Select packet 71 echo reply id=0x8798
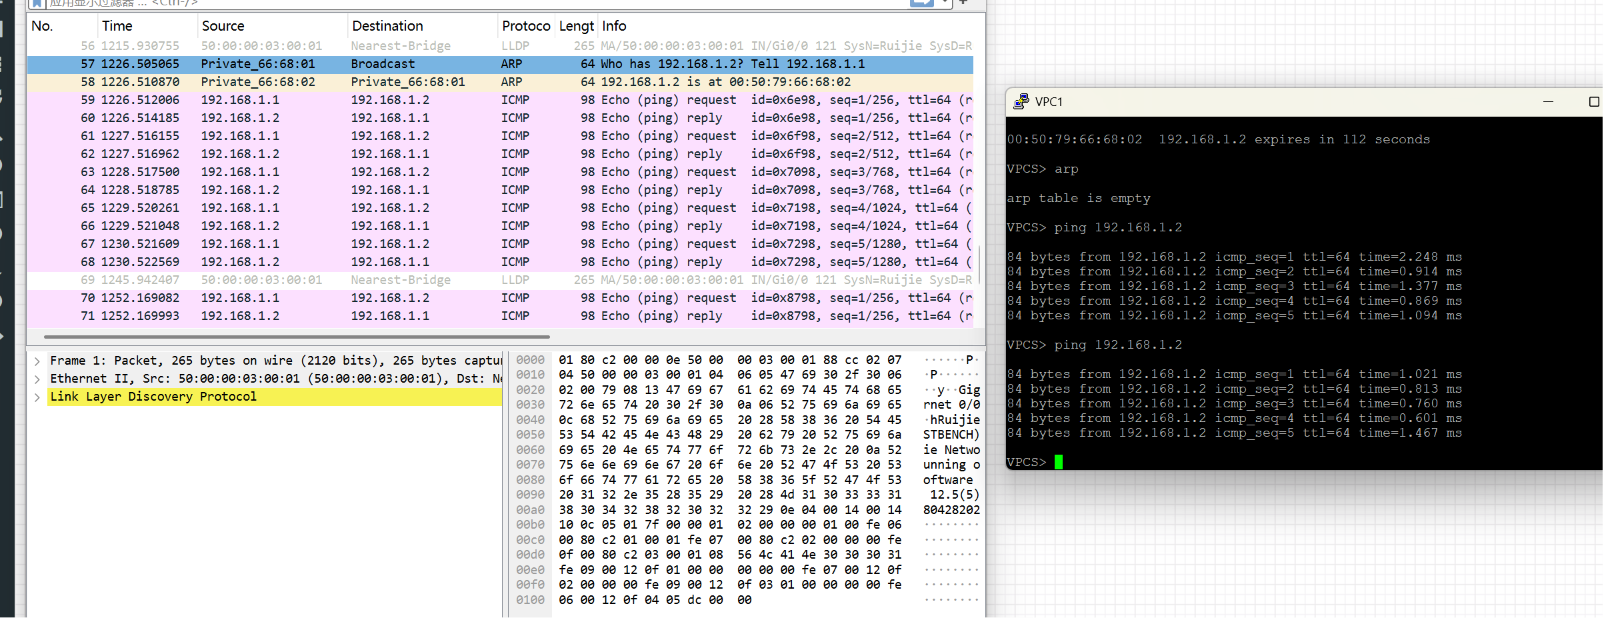Image resolution: width=1603 pixels, height=618 pixels. pos(500,316)
